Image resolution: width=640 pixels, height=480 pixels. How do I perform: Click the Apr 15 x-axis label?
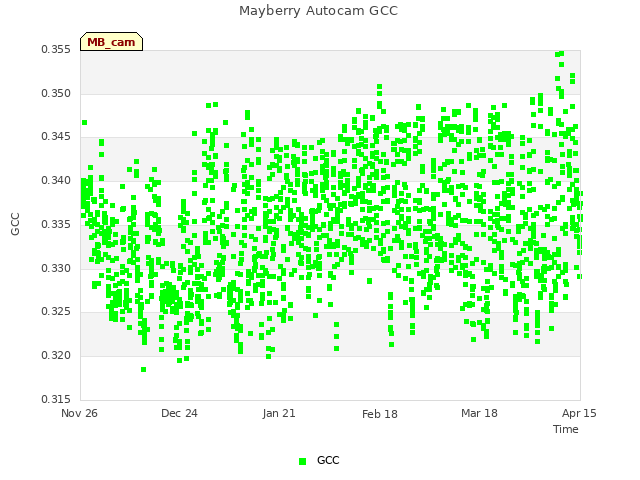[x=579, y=413]
